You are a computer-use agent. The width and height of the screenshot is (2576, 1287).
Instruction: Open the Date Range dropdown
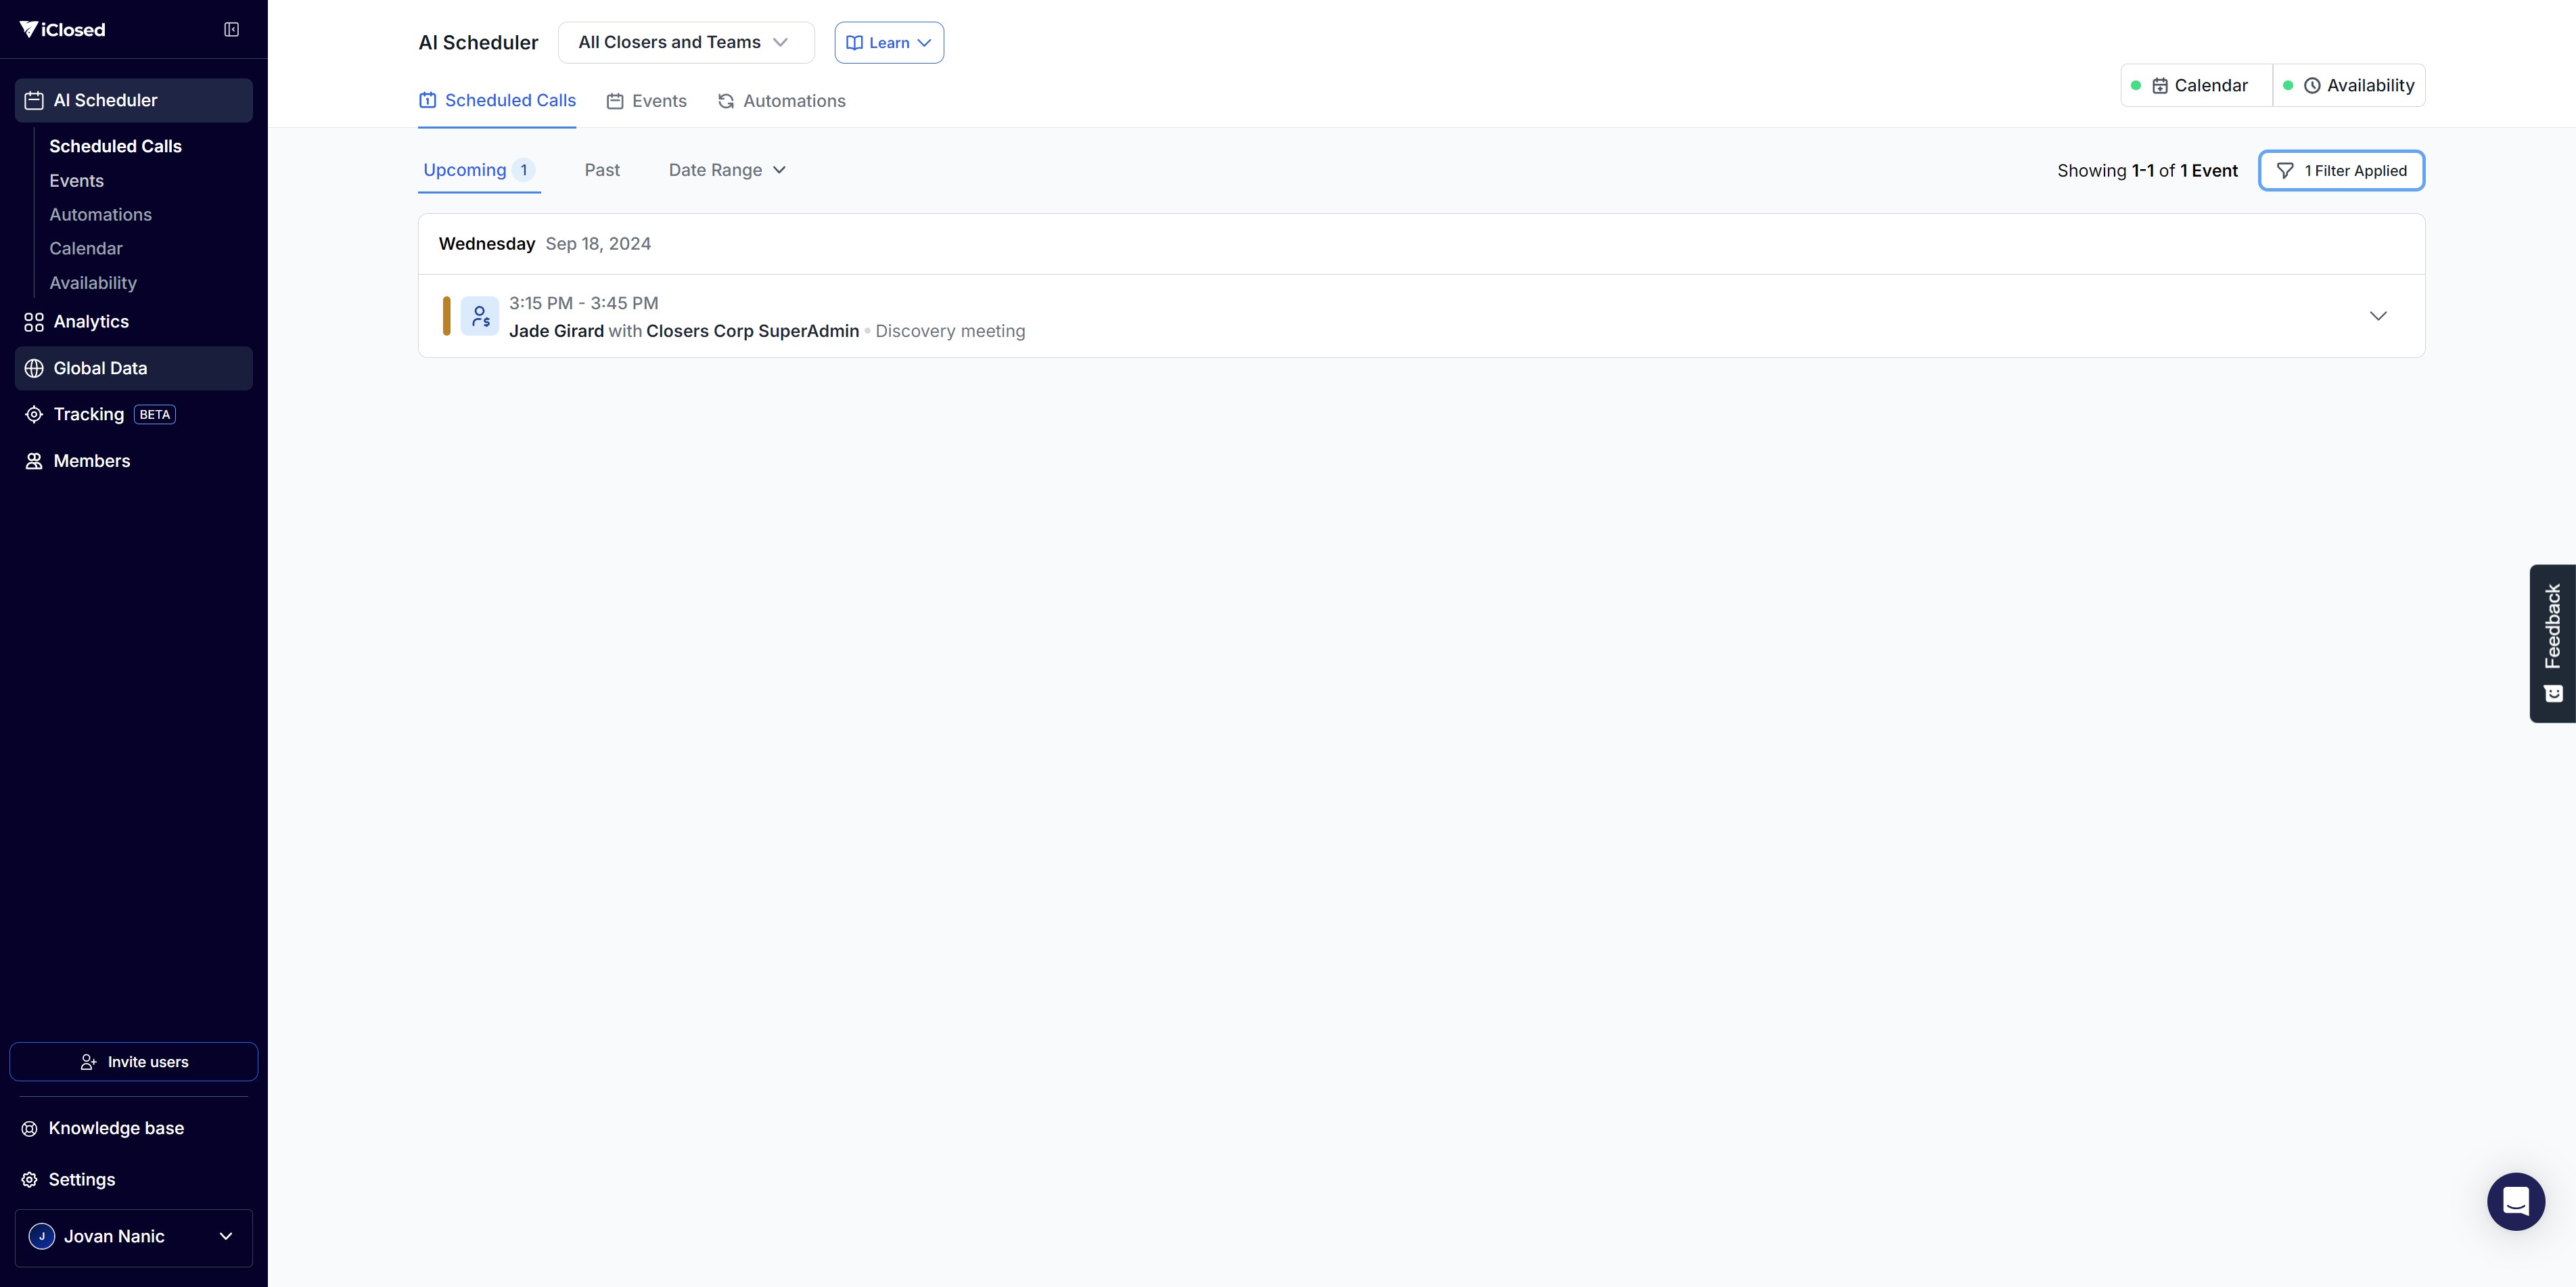coord(727,170)
